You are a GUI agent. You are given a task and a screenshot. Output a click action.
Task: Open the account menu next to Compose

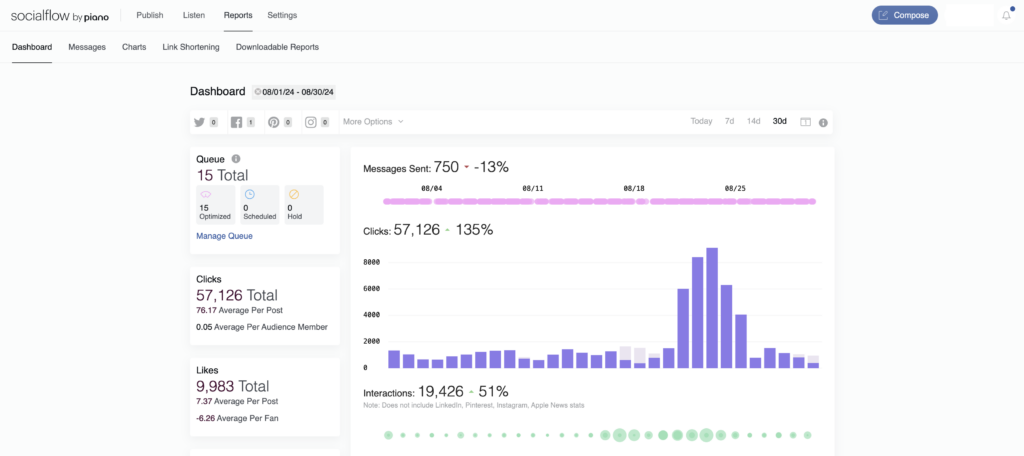(x=969, y=16)
